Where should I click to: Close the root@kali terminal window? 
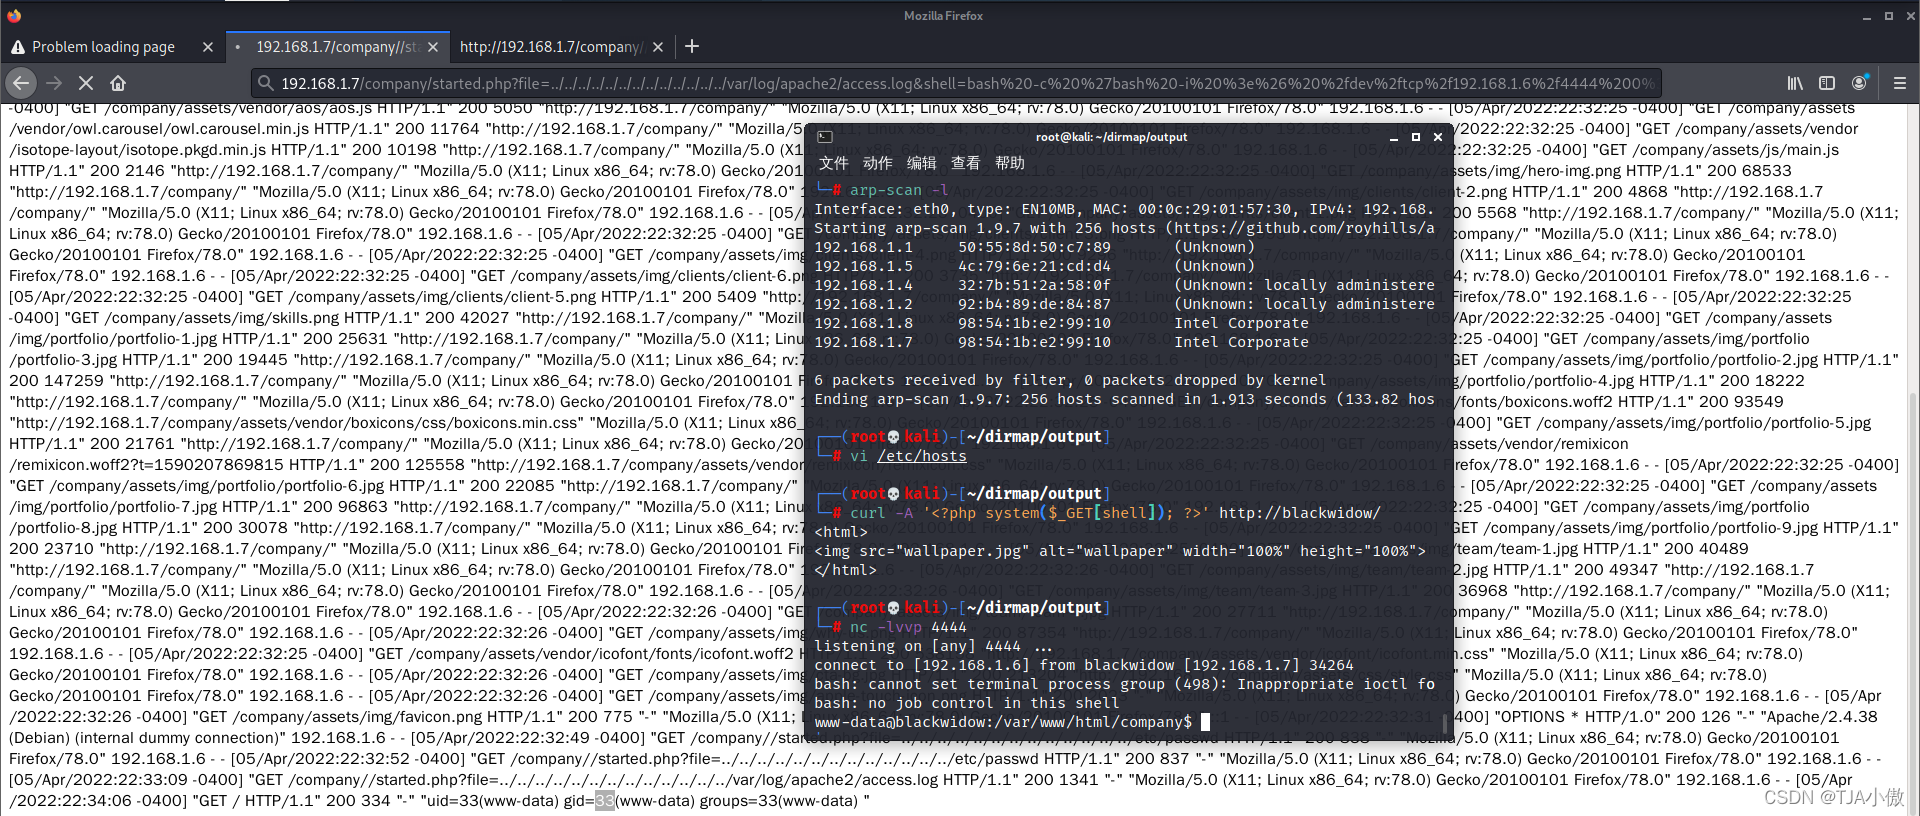1438,137
